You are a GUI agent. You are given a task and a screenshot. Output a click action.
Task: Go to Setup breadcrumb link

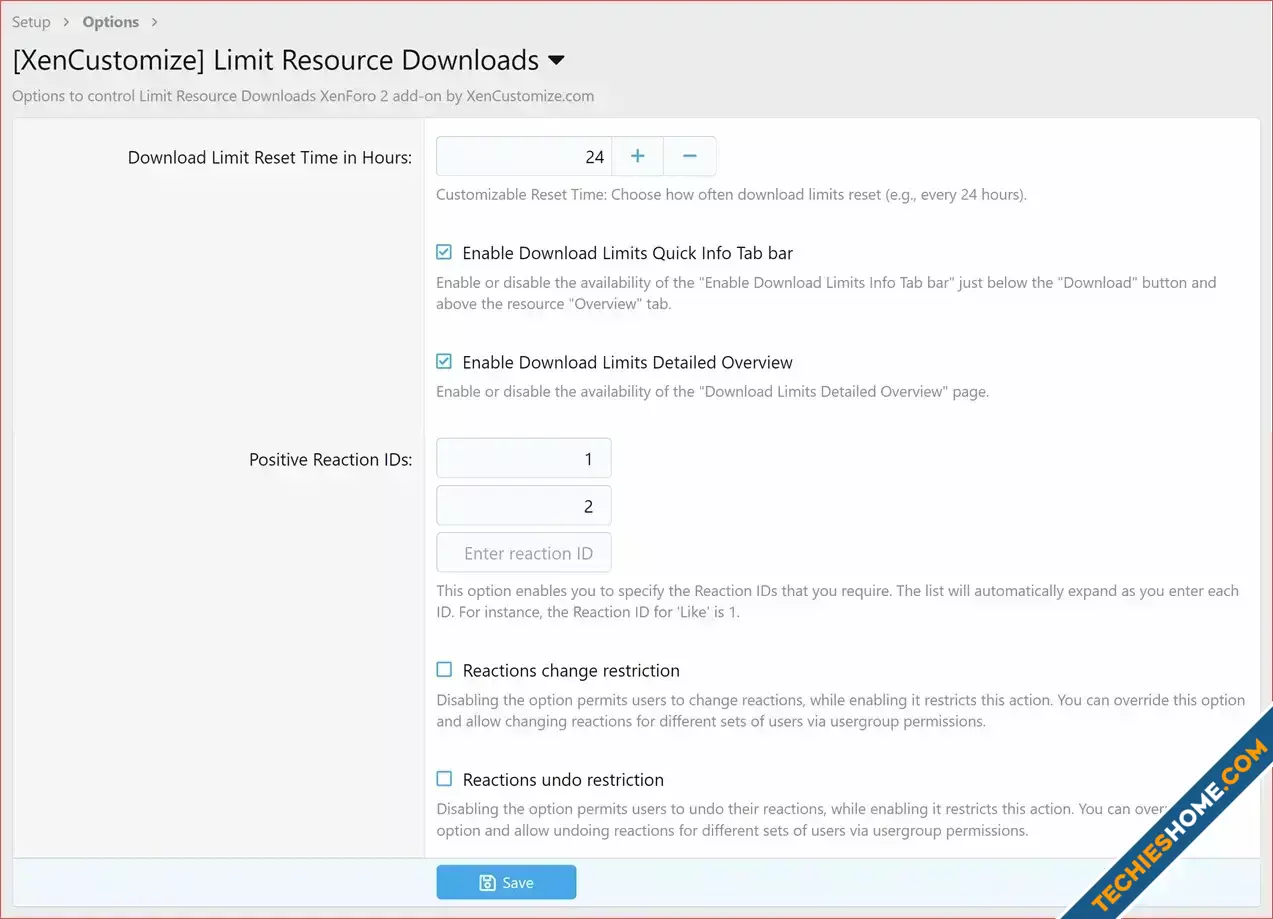tap(31, 22)
